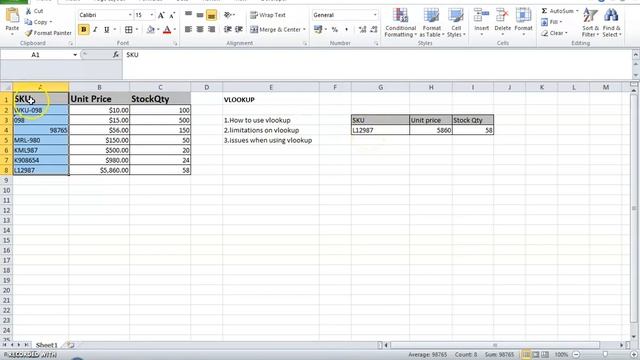Open Format as Table gallery
Viewport: 640px width, 360px height.
click(431, 23)
